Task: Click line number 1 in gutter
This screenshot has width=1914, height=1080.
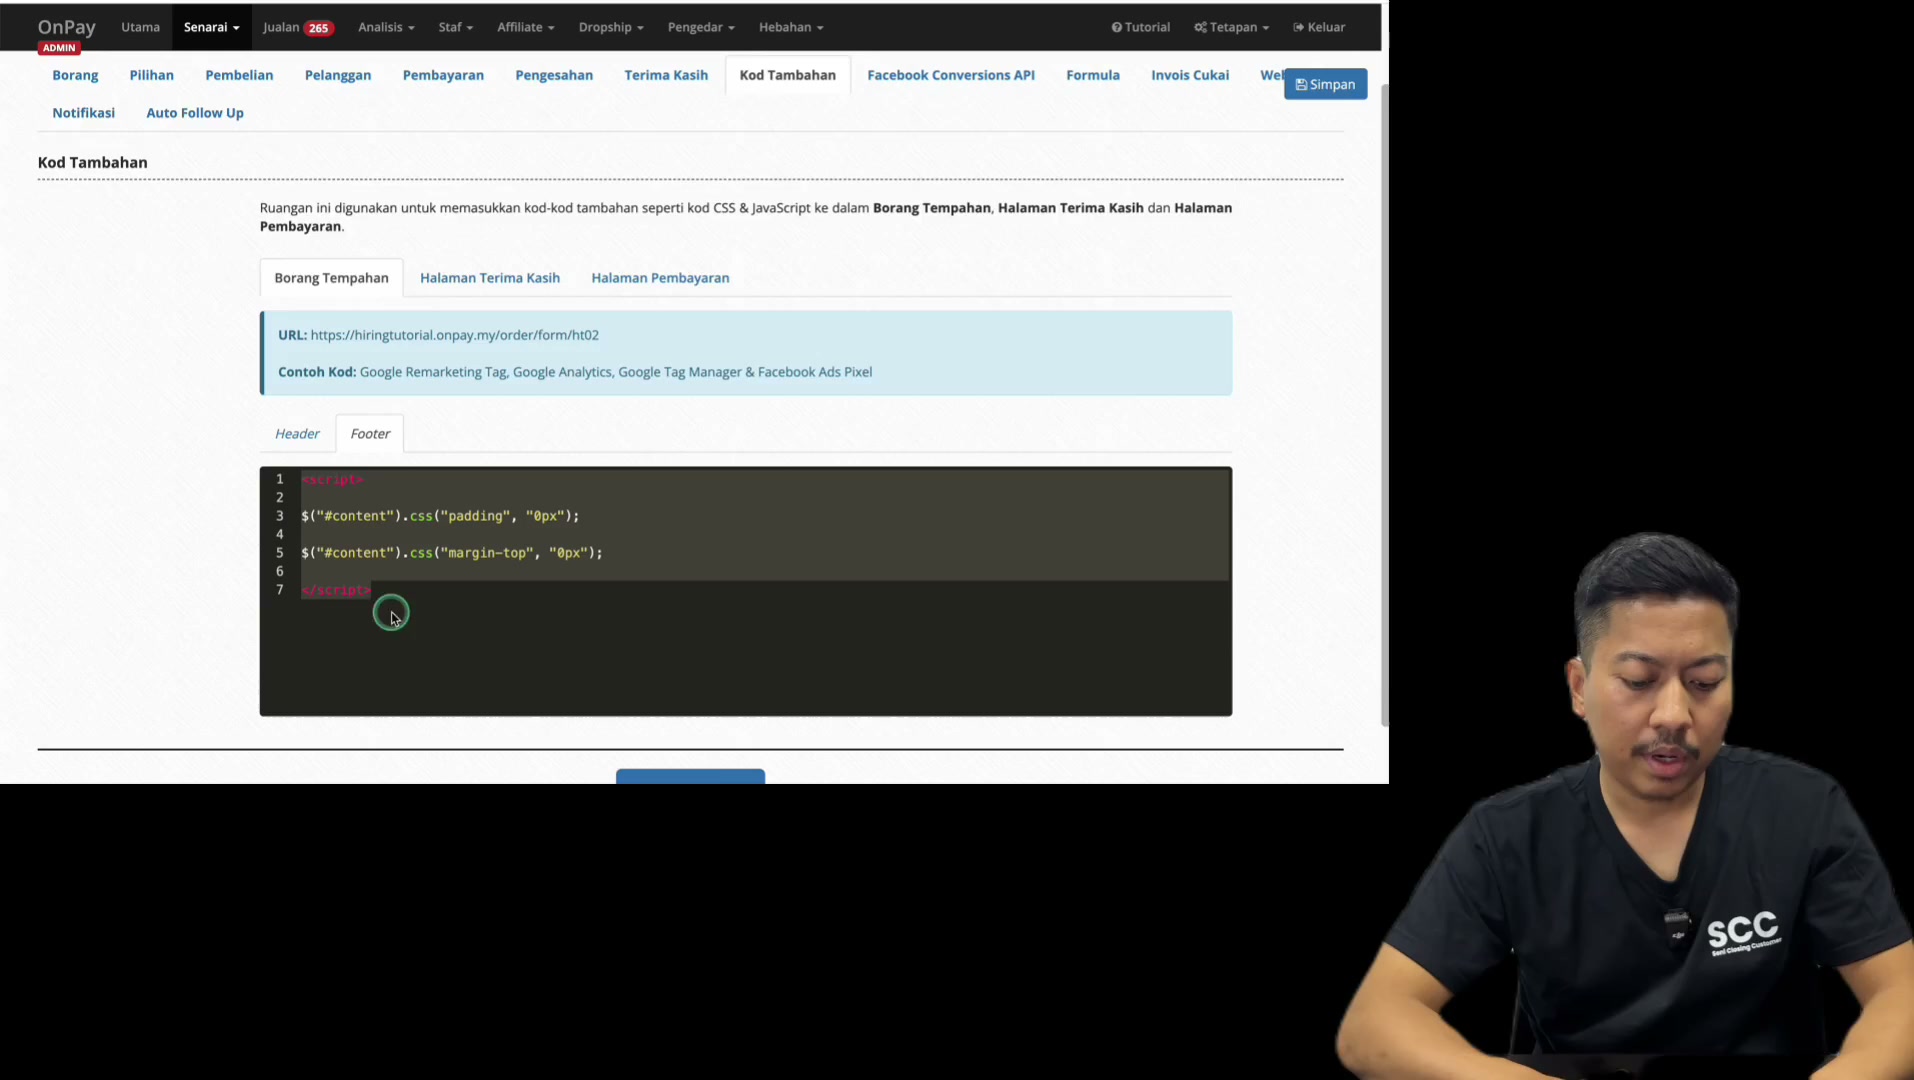Action: (280, 479)
